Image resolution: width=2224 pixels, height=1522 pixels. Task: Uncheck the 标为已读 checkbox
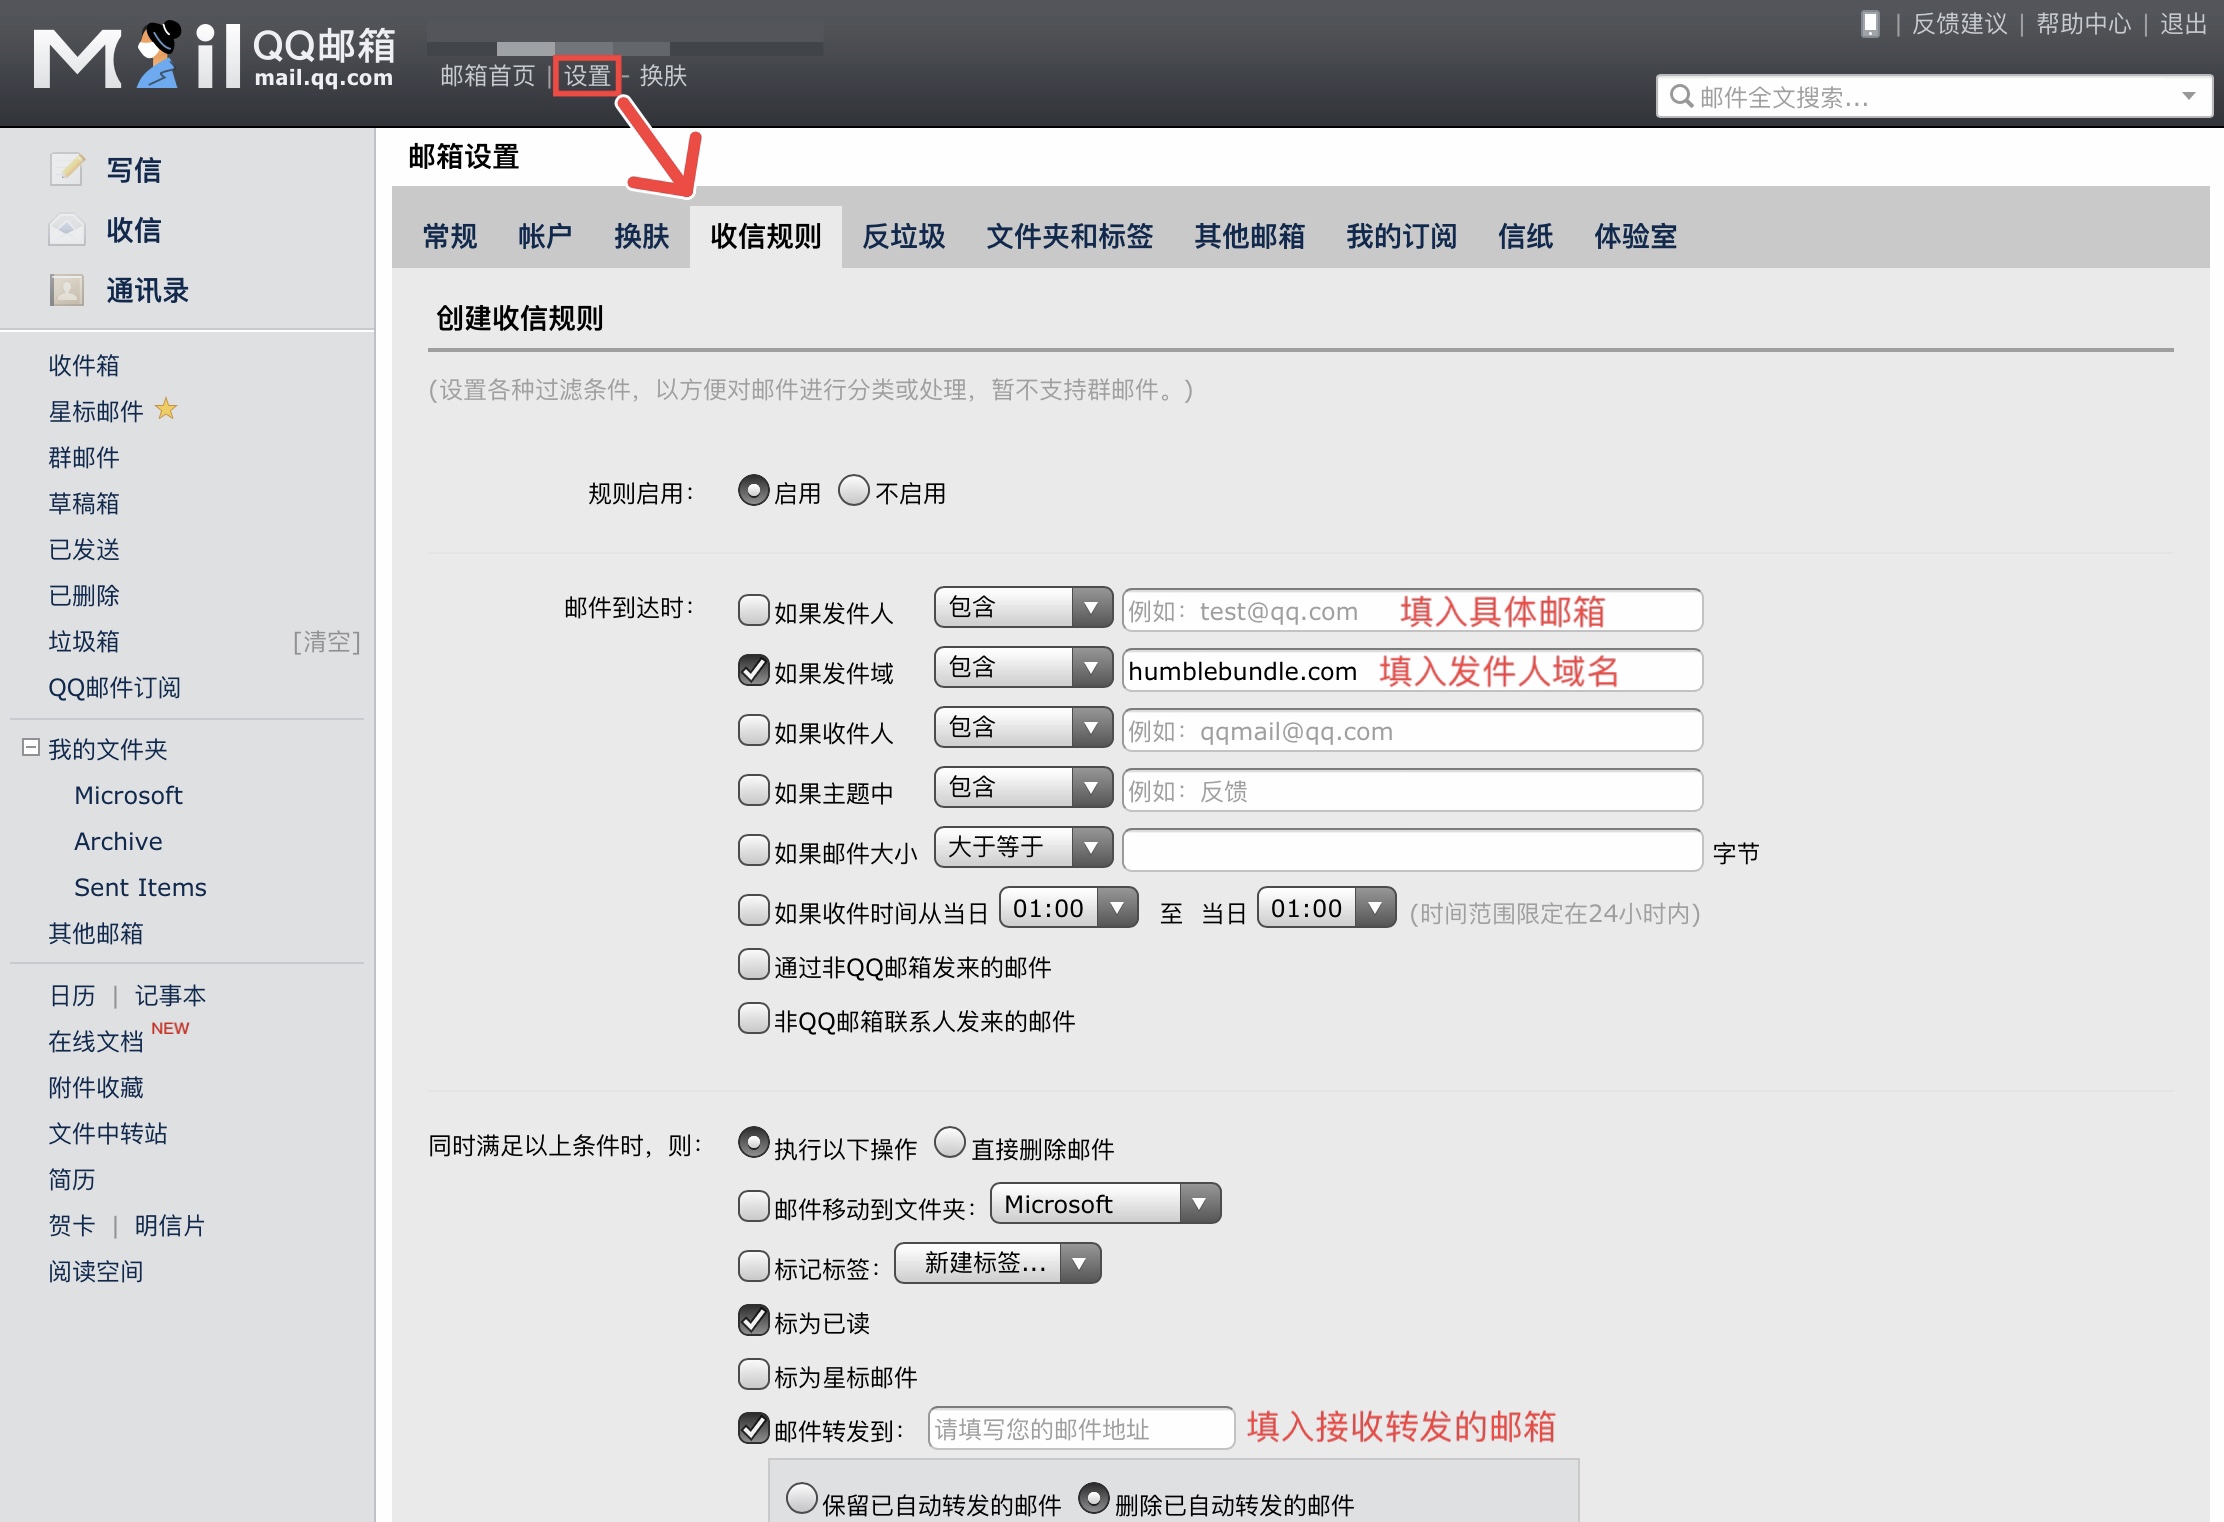(753, 1320)
